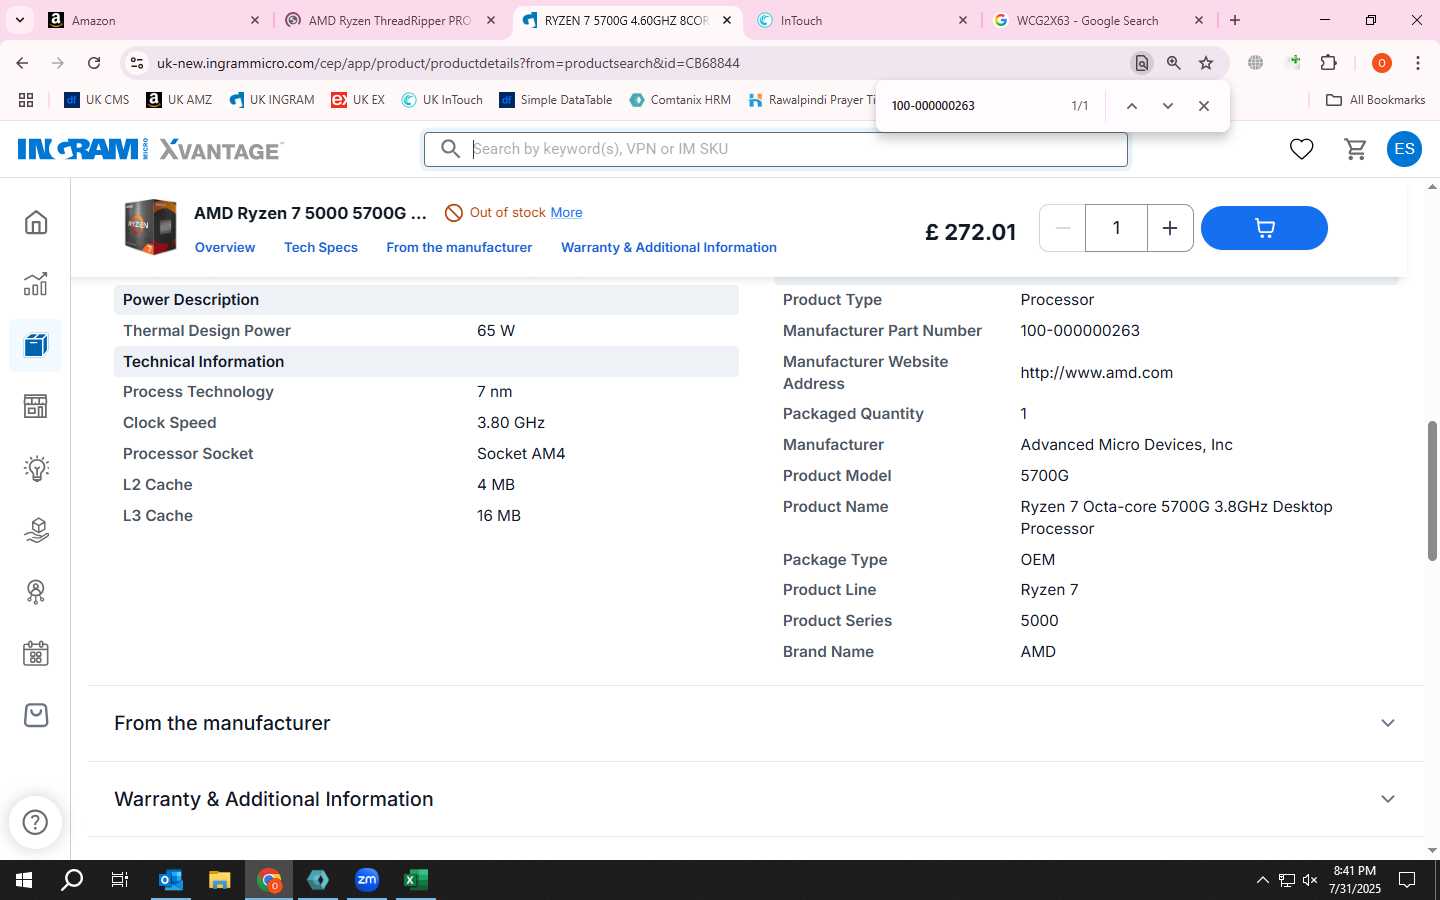Click the keyword search field
The image size is (1440, 900).
point(775,149)
